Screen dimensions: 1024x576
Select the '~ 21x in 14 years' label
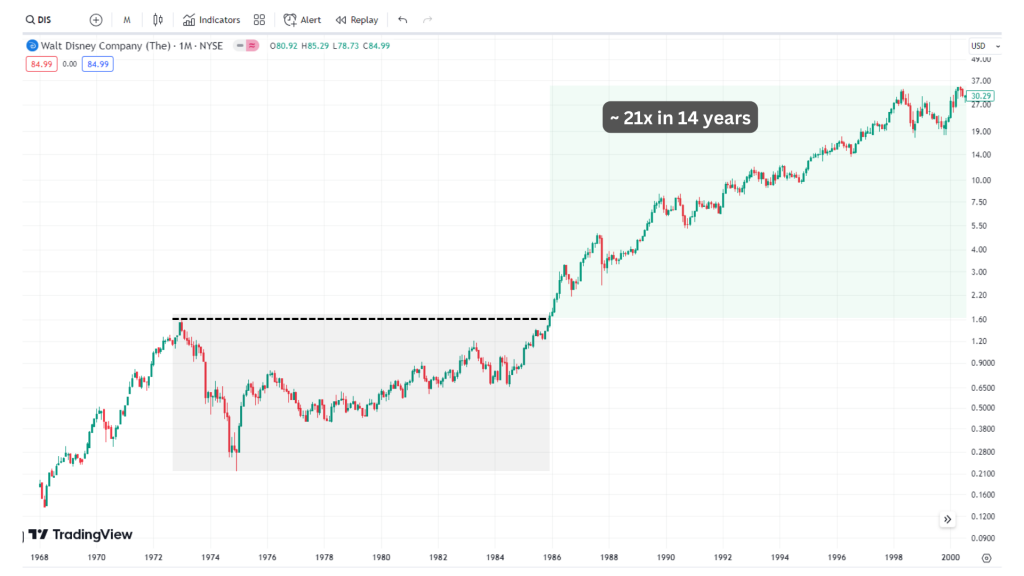[x=680, y=118]
